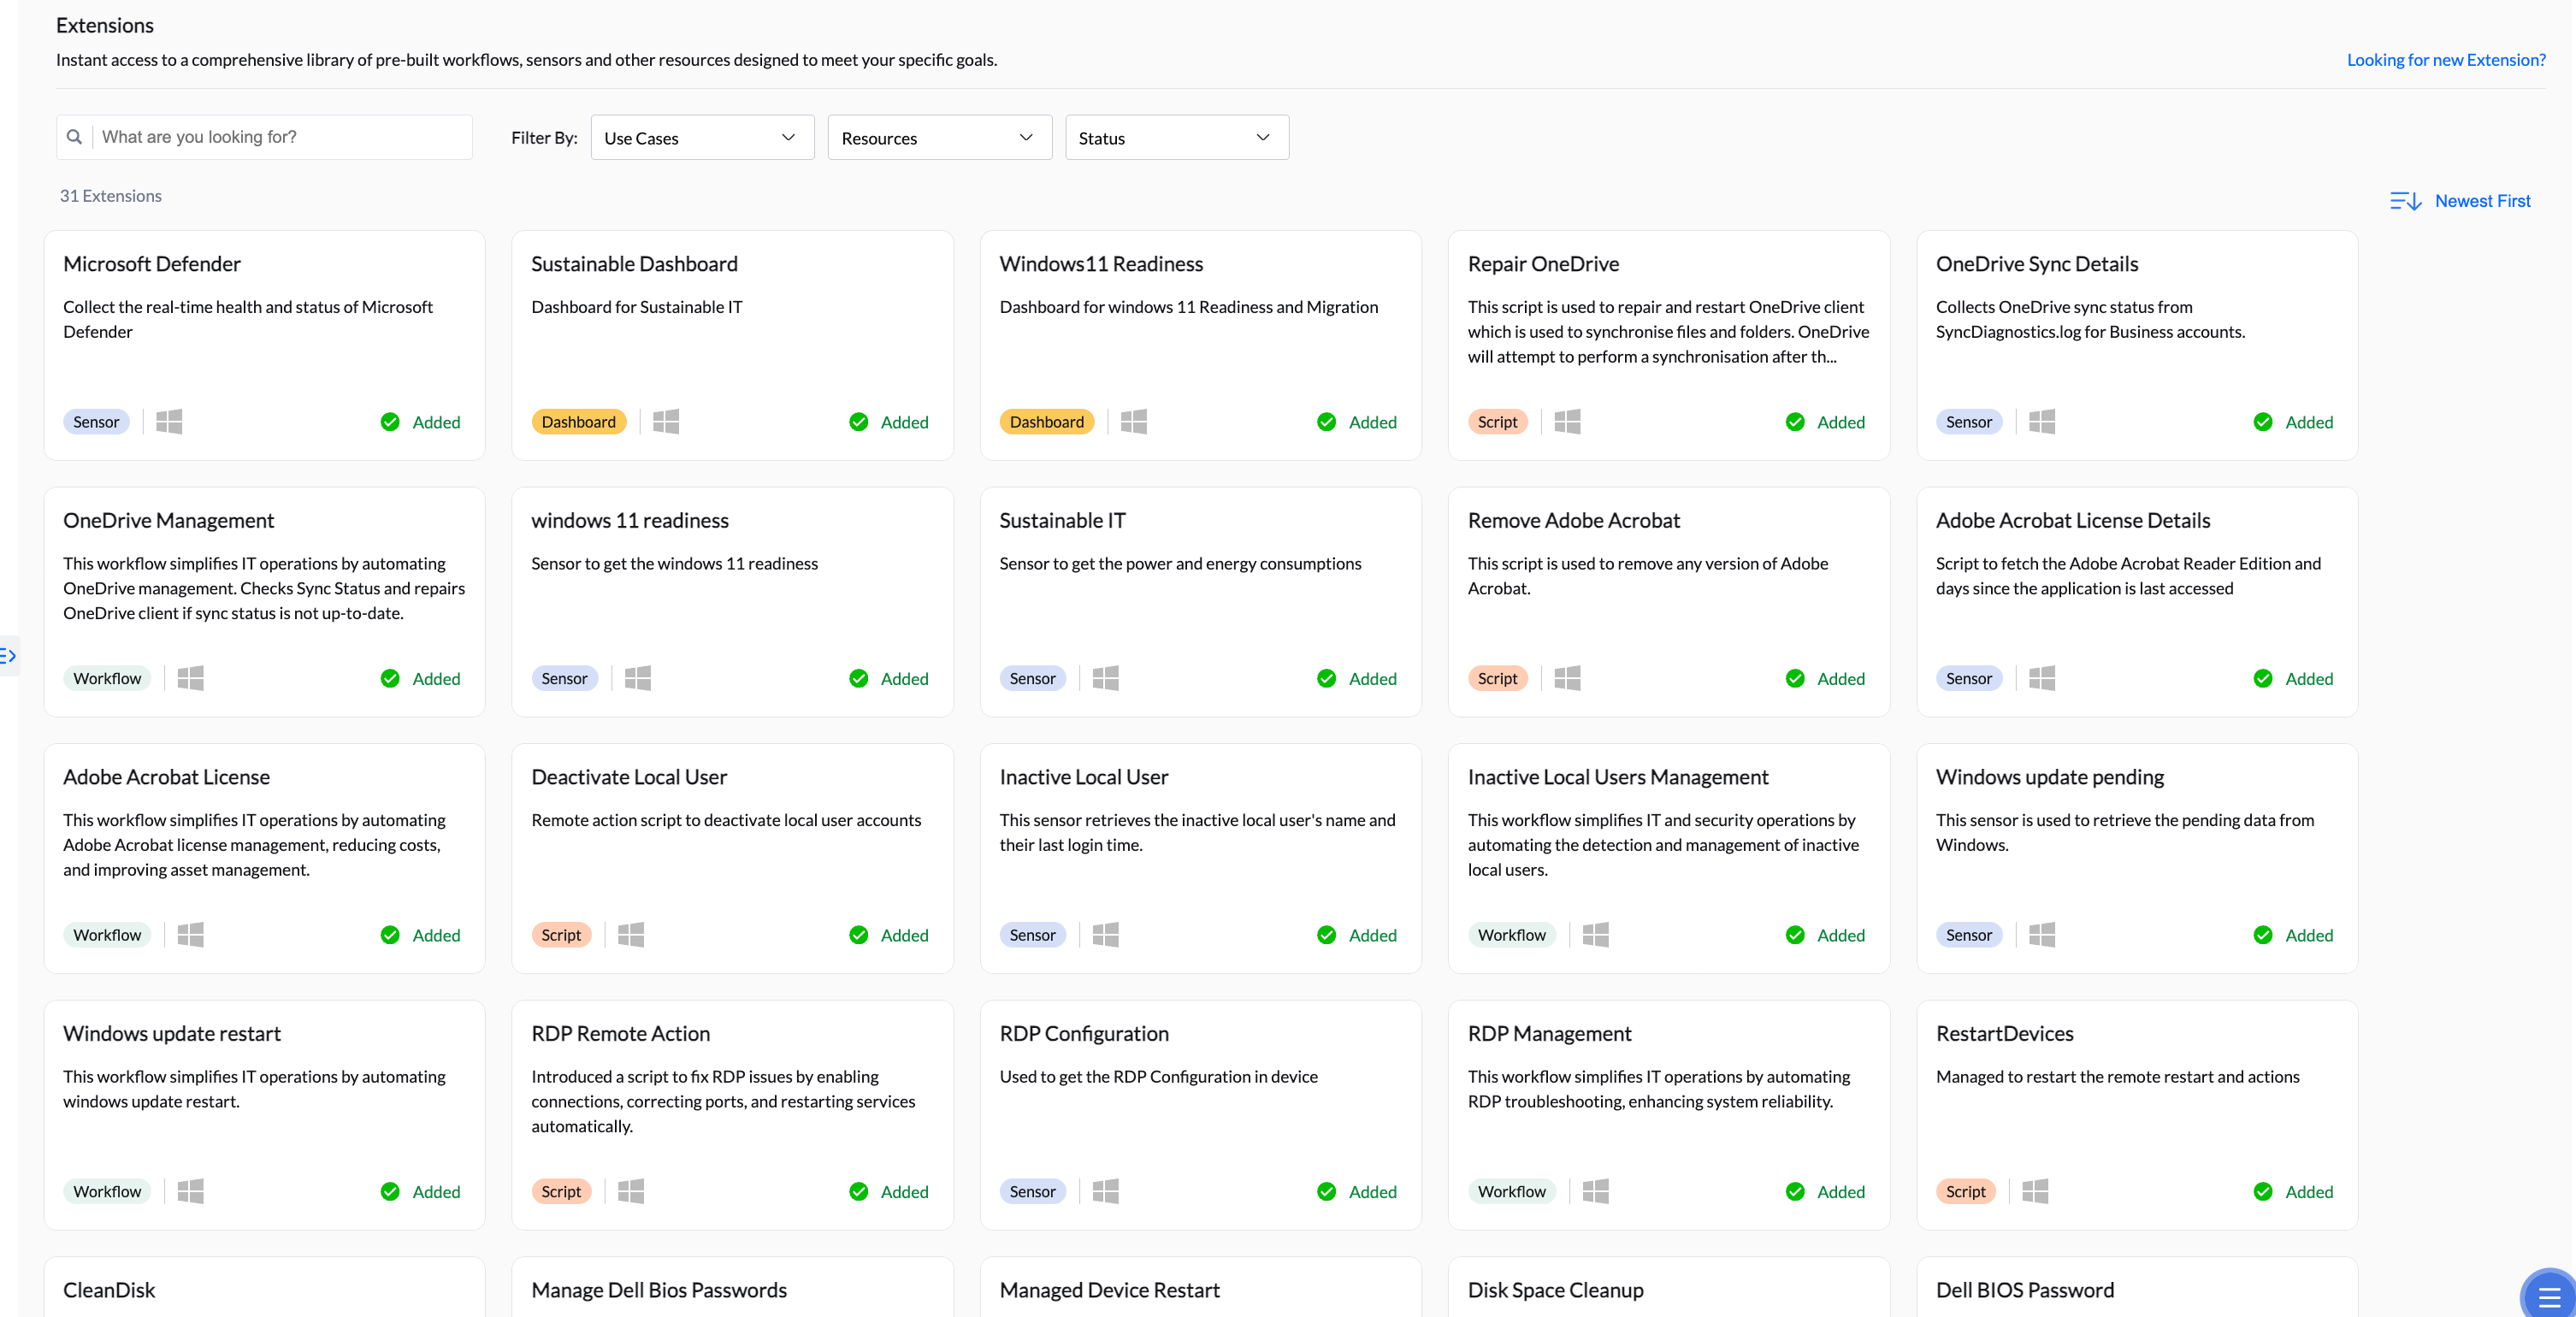Screen dimensions: 2576x1317
Task: Click Windows icon on Adobe Acrobat License card
Action: click(x=190, y=935)
